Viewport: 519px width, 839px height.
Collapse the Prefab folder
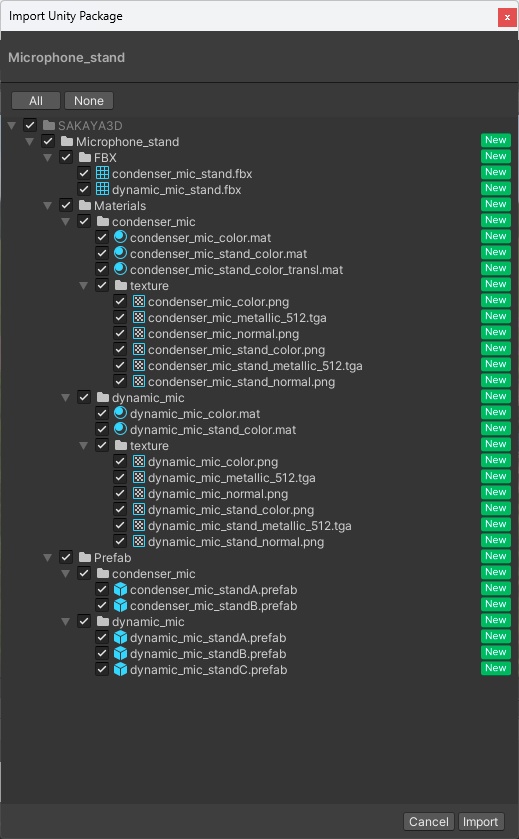(48, 558)
